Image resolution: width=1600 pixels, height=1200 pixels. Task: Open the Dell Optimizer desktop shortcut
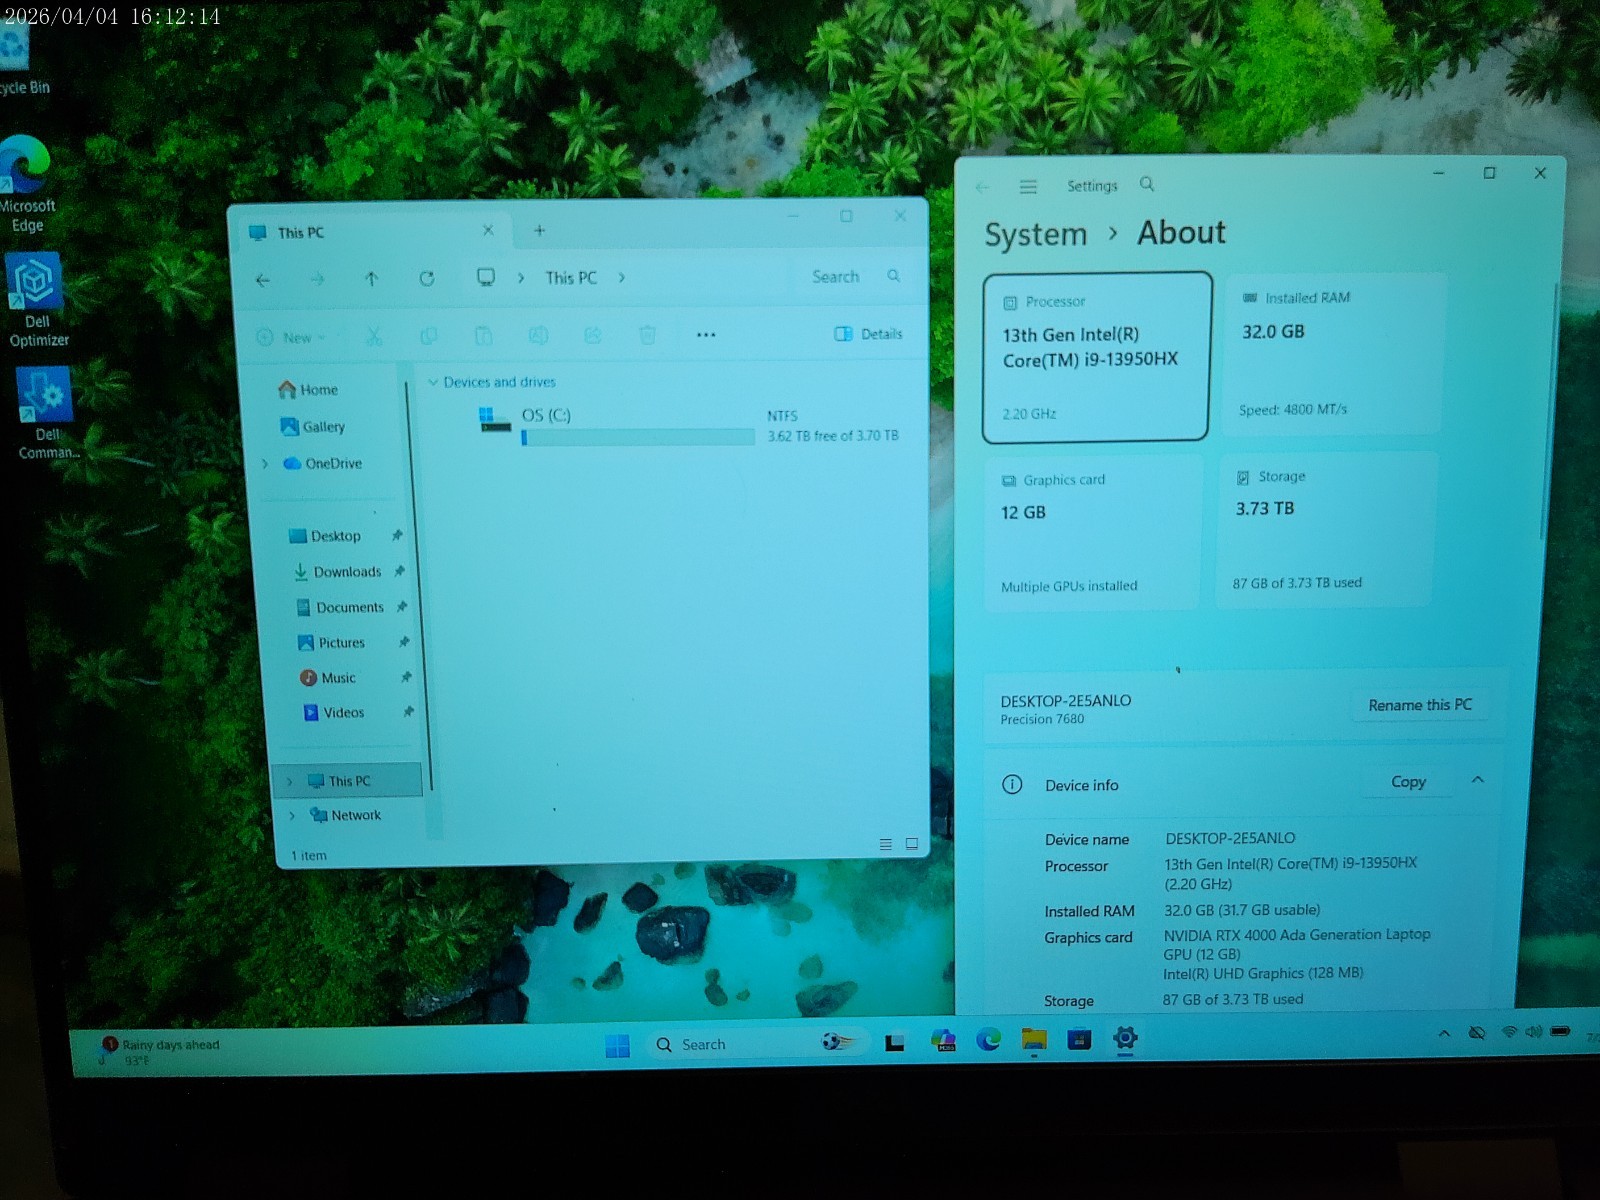pyautogui.click(x=37, y=299)
